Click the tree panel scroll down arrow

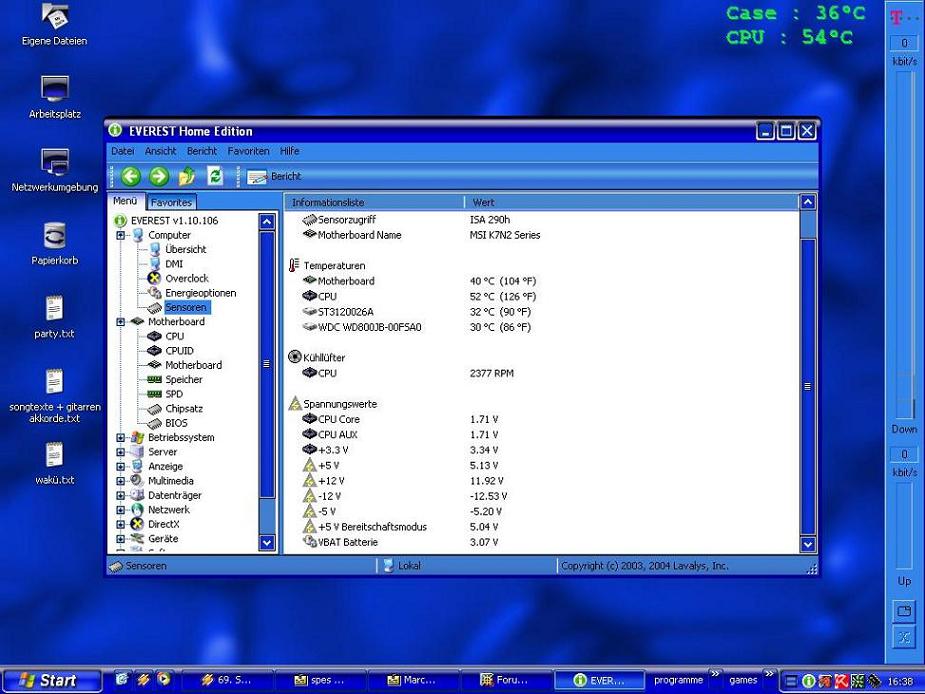point(267,542)
